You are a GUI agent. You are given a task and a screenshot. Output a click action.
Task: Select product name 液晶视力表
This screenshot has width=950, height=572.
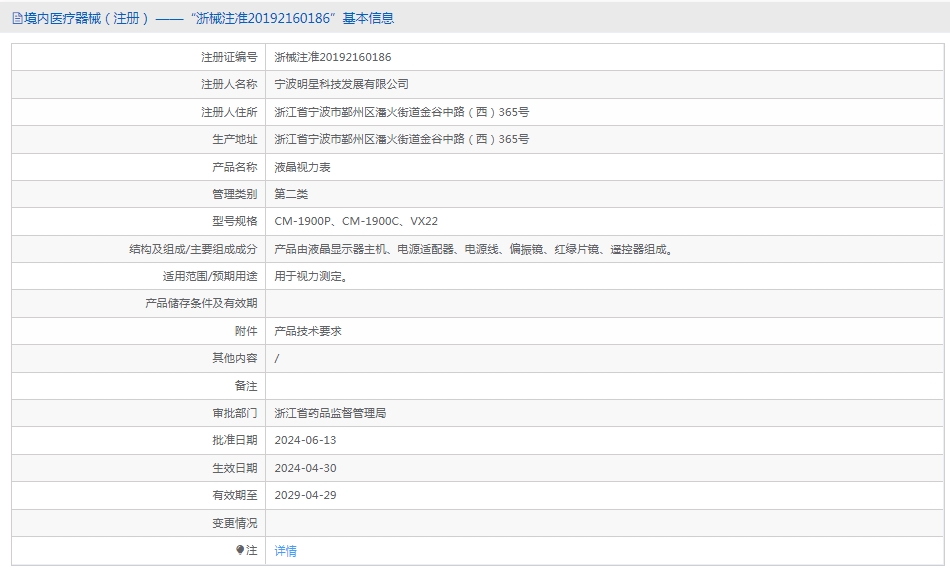pyautogui.click(x=302, y=167)
